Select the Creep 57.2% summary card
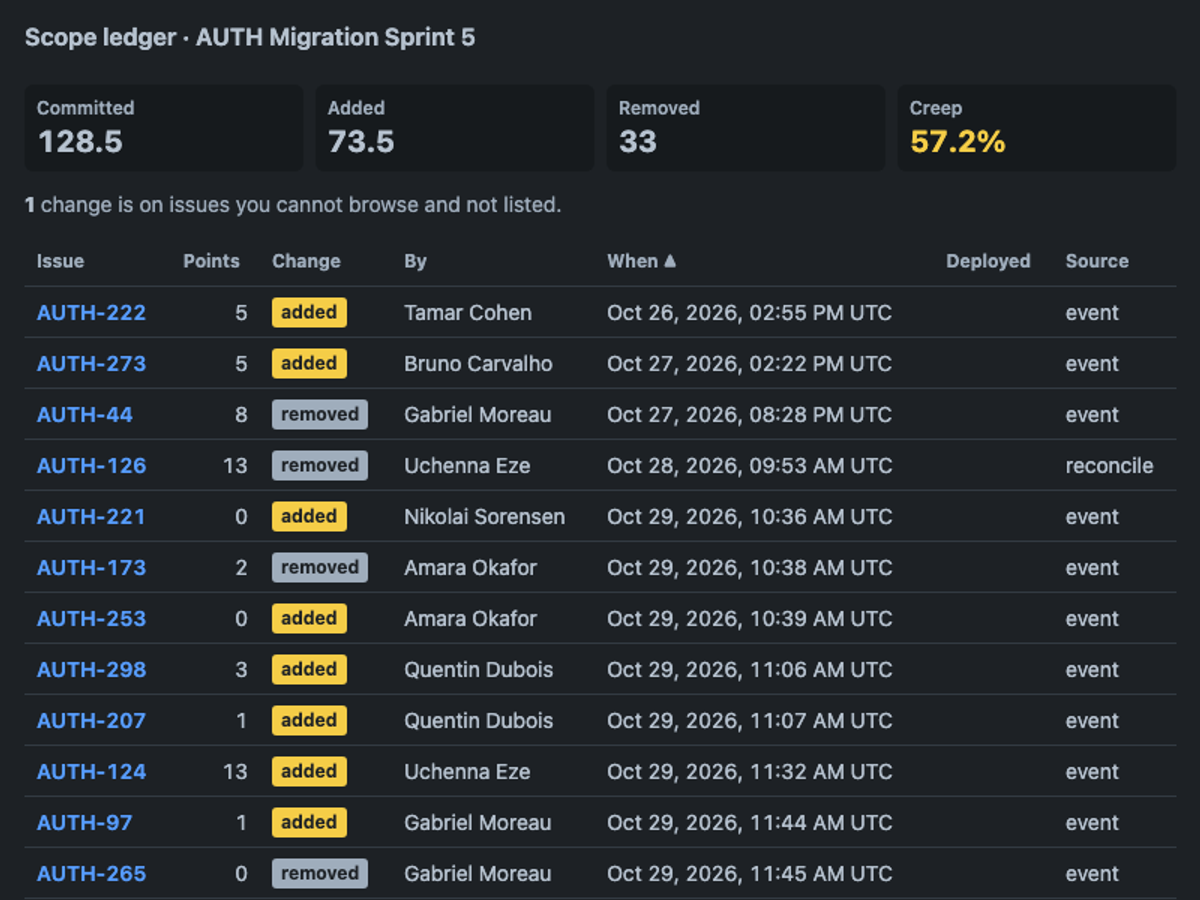Screen dimensions: 1200x900 [x=1037, y=128]
